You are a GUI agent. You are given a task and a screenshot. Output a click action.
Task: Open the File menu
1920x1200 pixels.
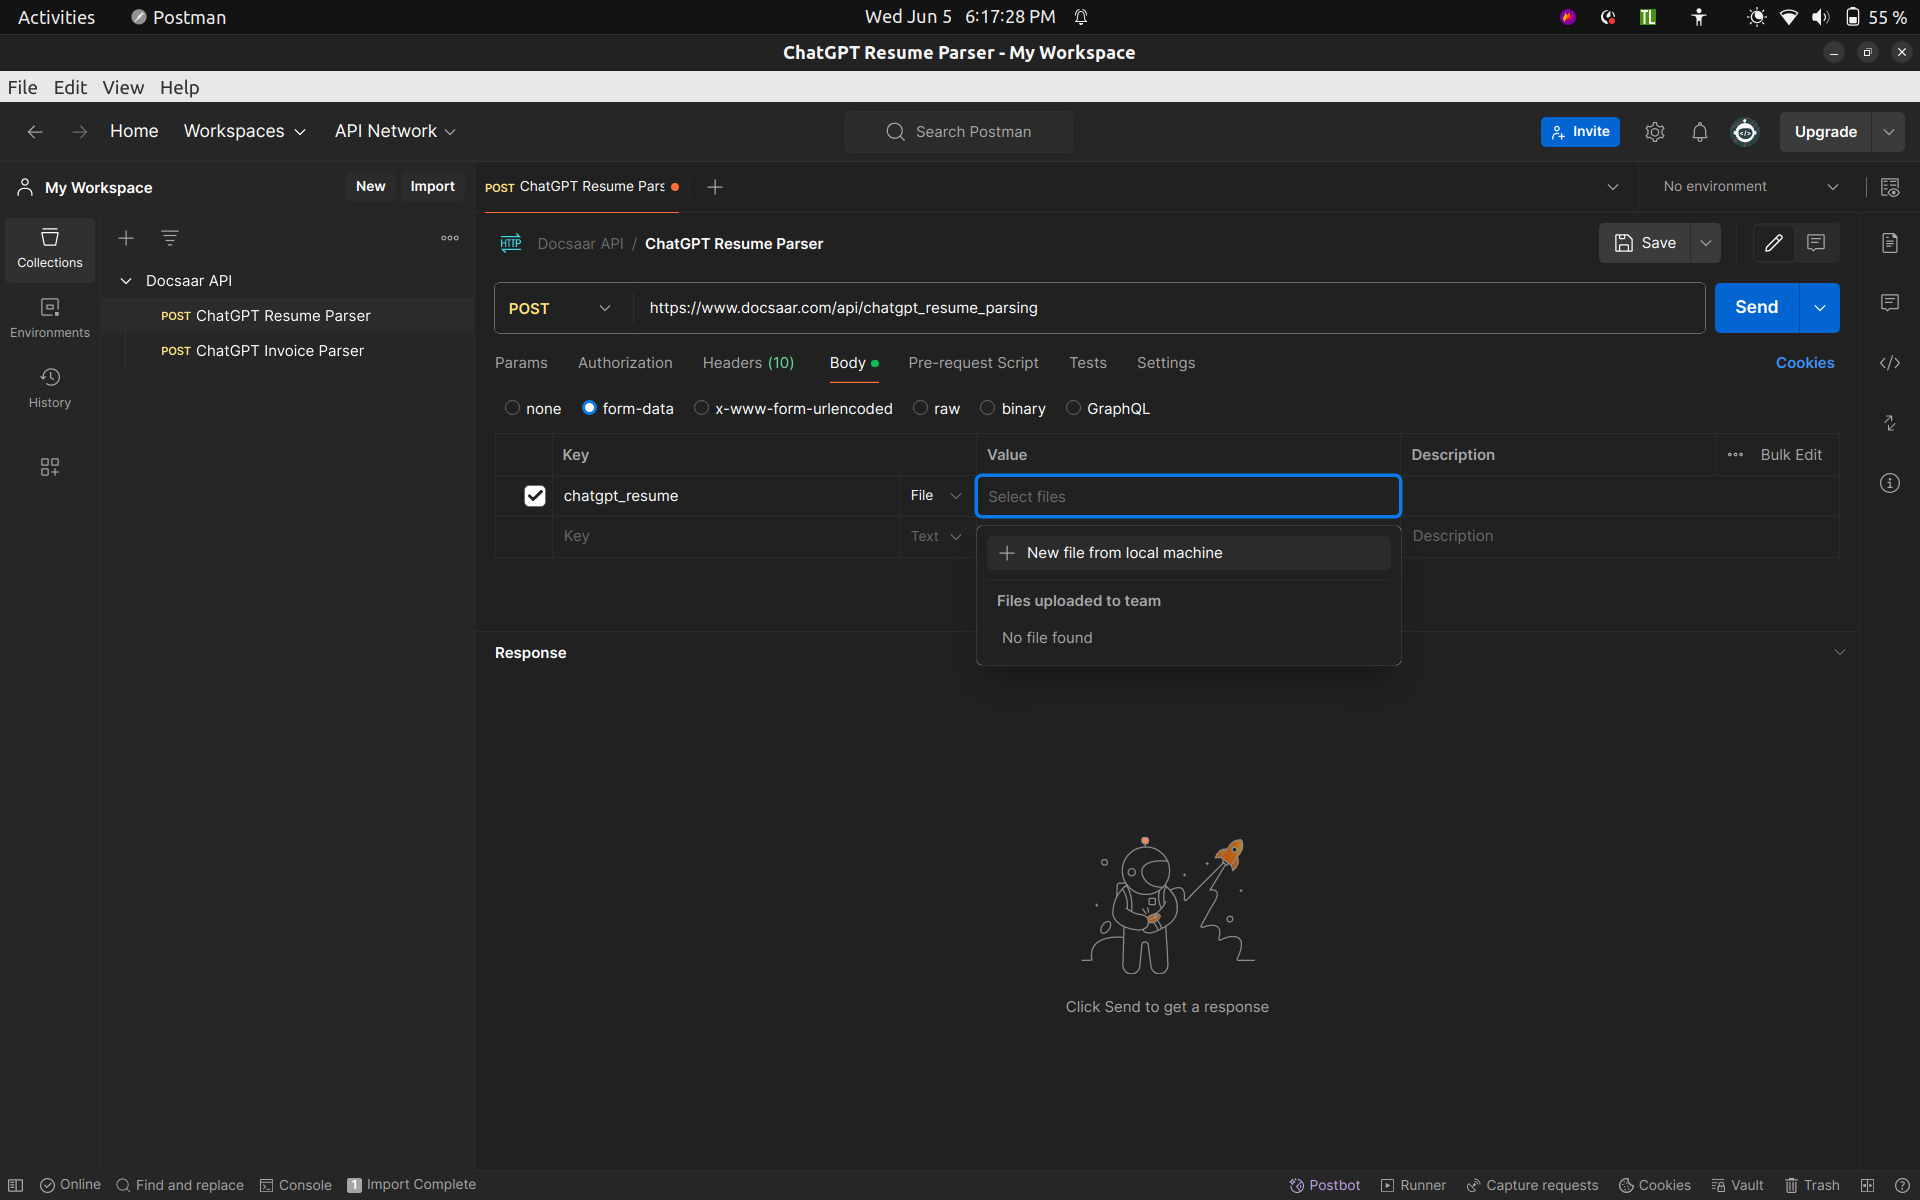pos(22,87)
